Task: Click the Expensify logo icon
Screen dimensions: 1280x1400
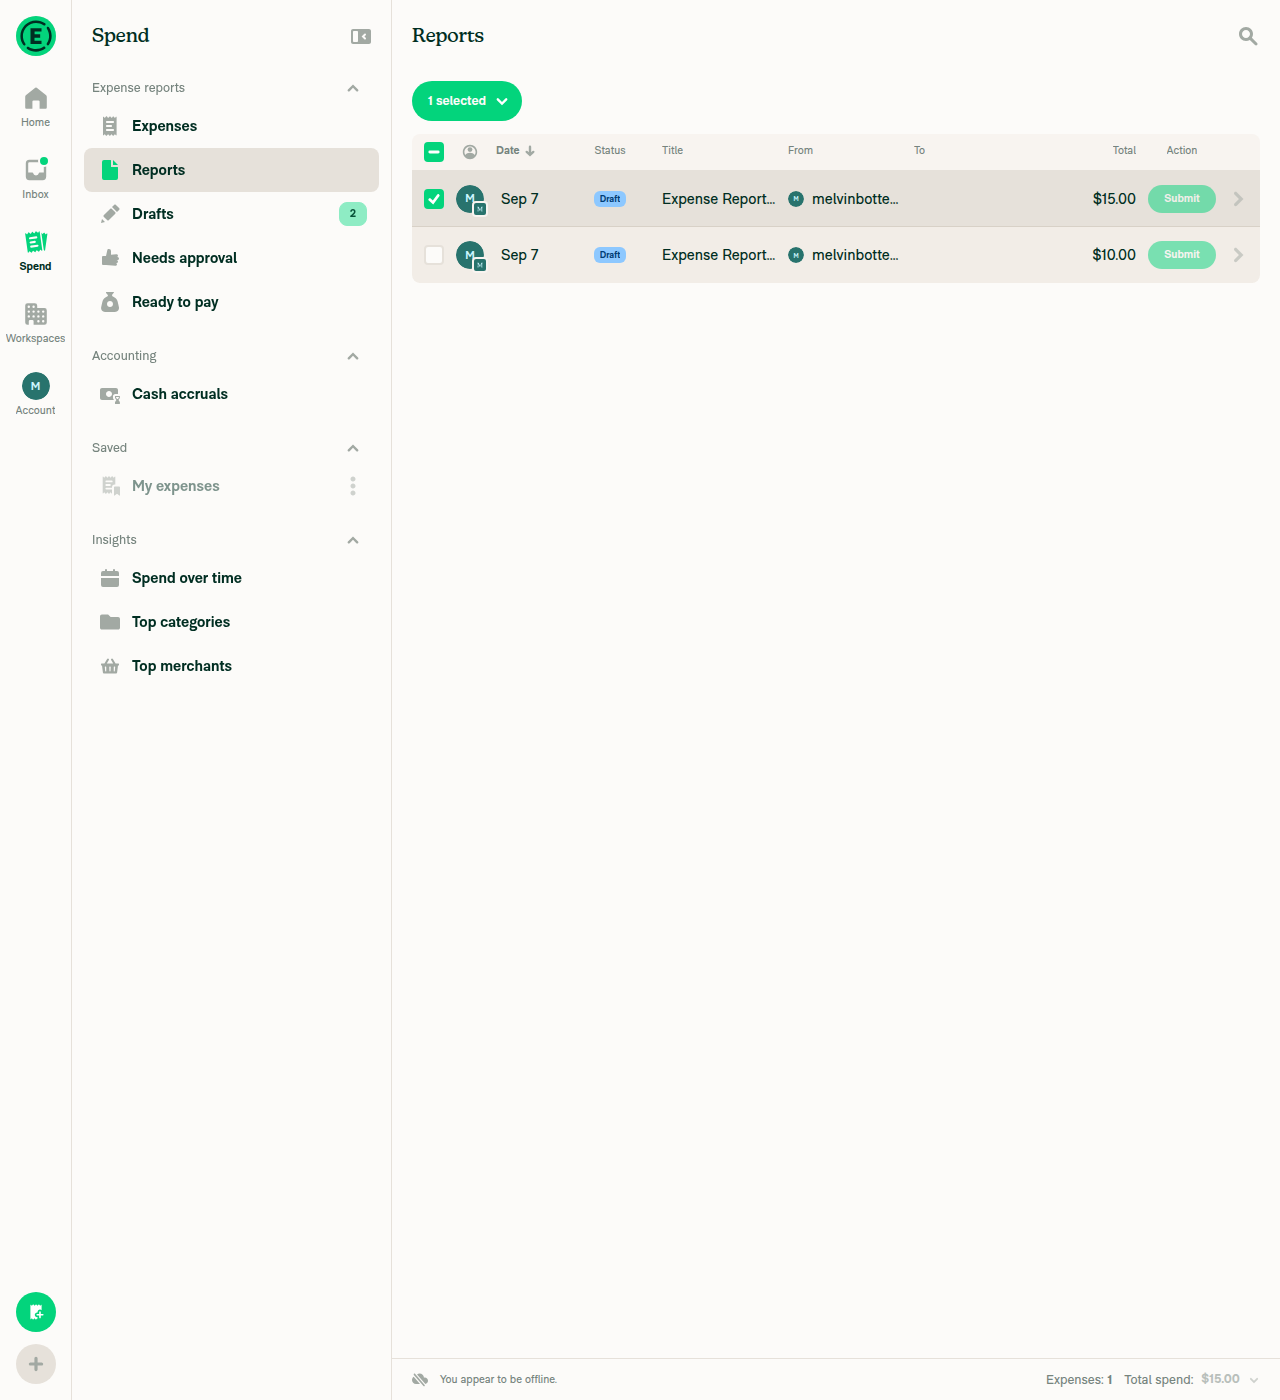Action: coord(36,36)
